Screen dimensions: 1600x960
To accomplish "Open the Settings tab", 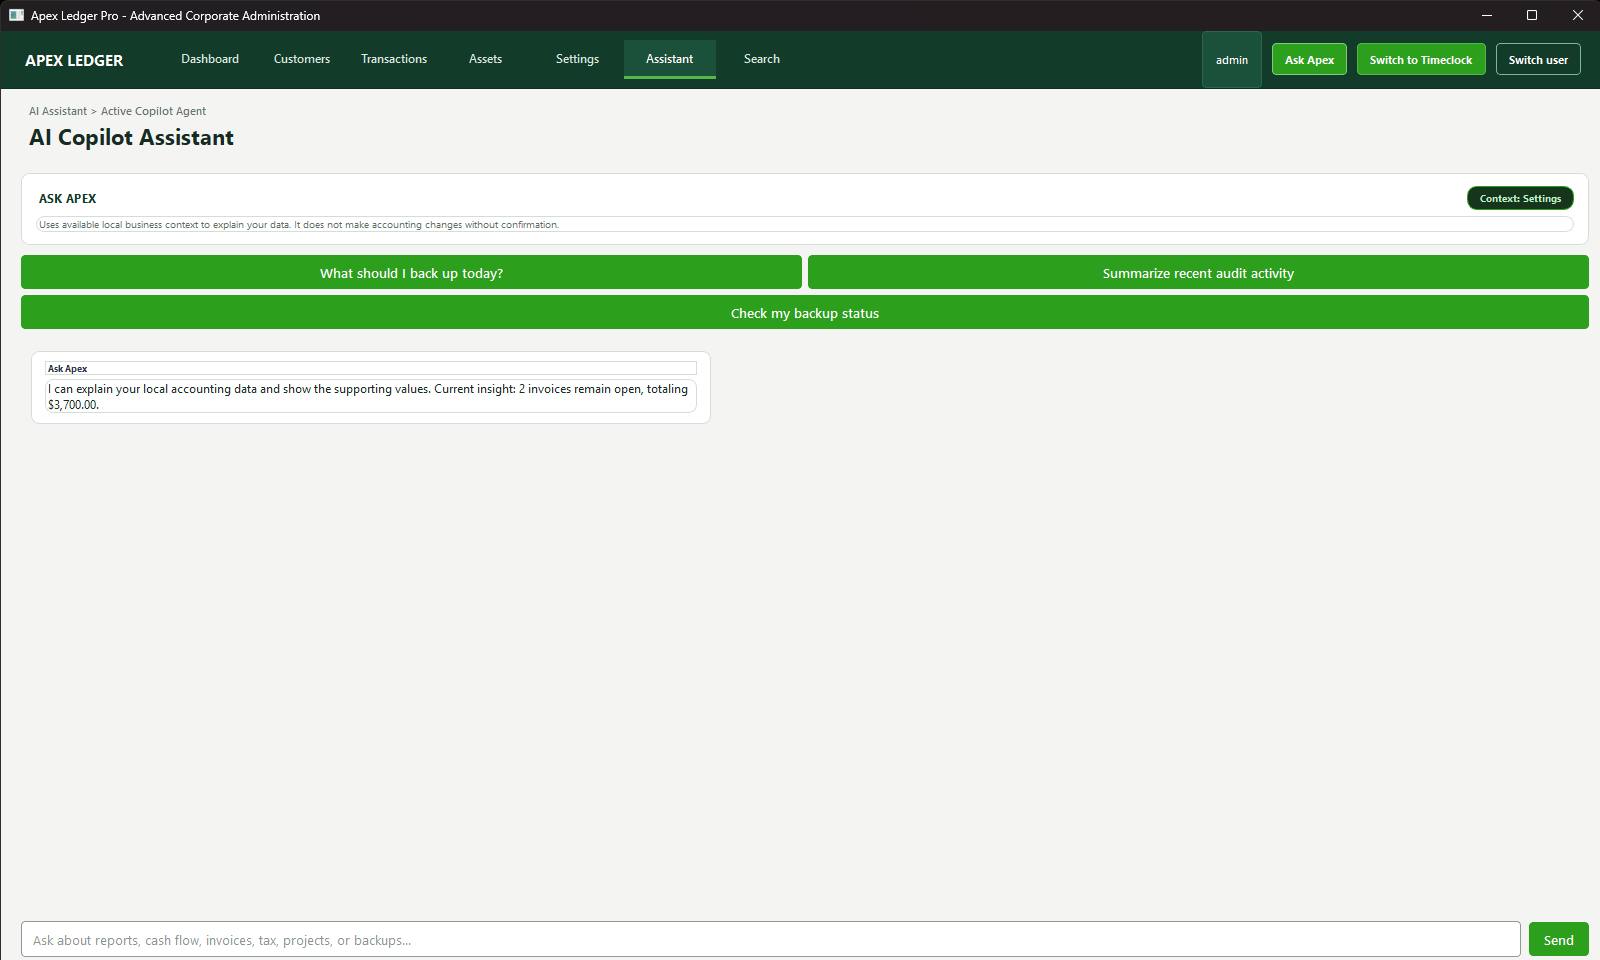I will coord(578,59).
